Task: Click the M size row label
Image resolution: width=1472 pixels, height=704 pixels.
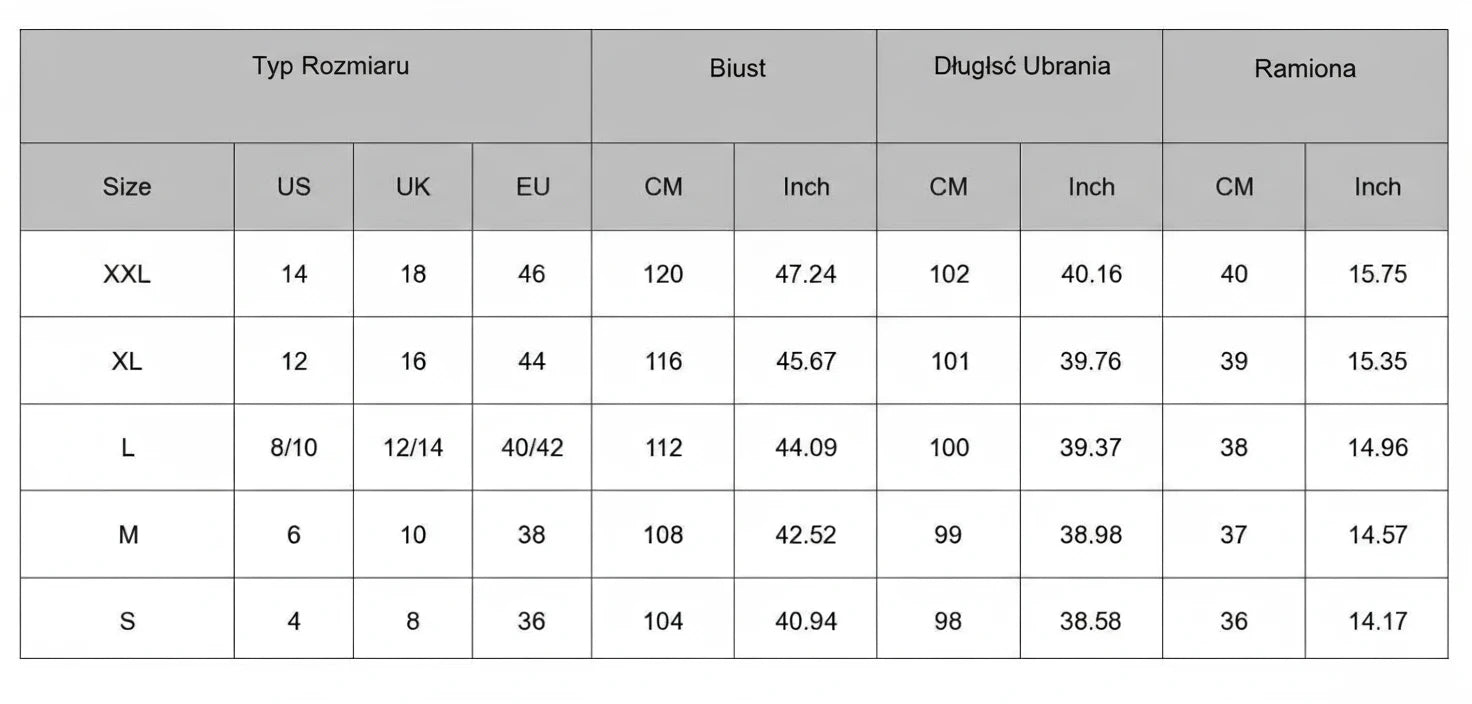Action: pyautogui.click(x=127, y=535)
